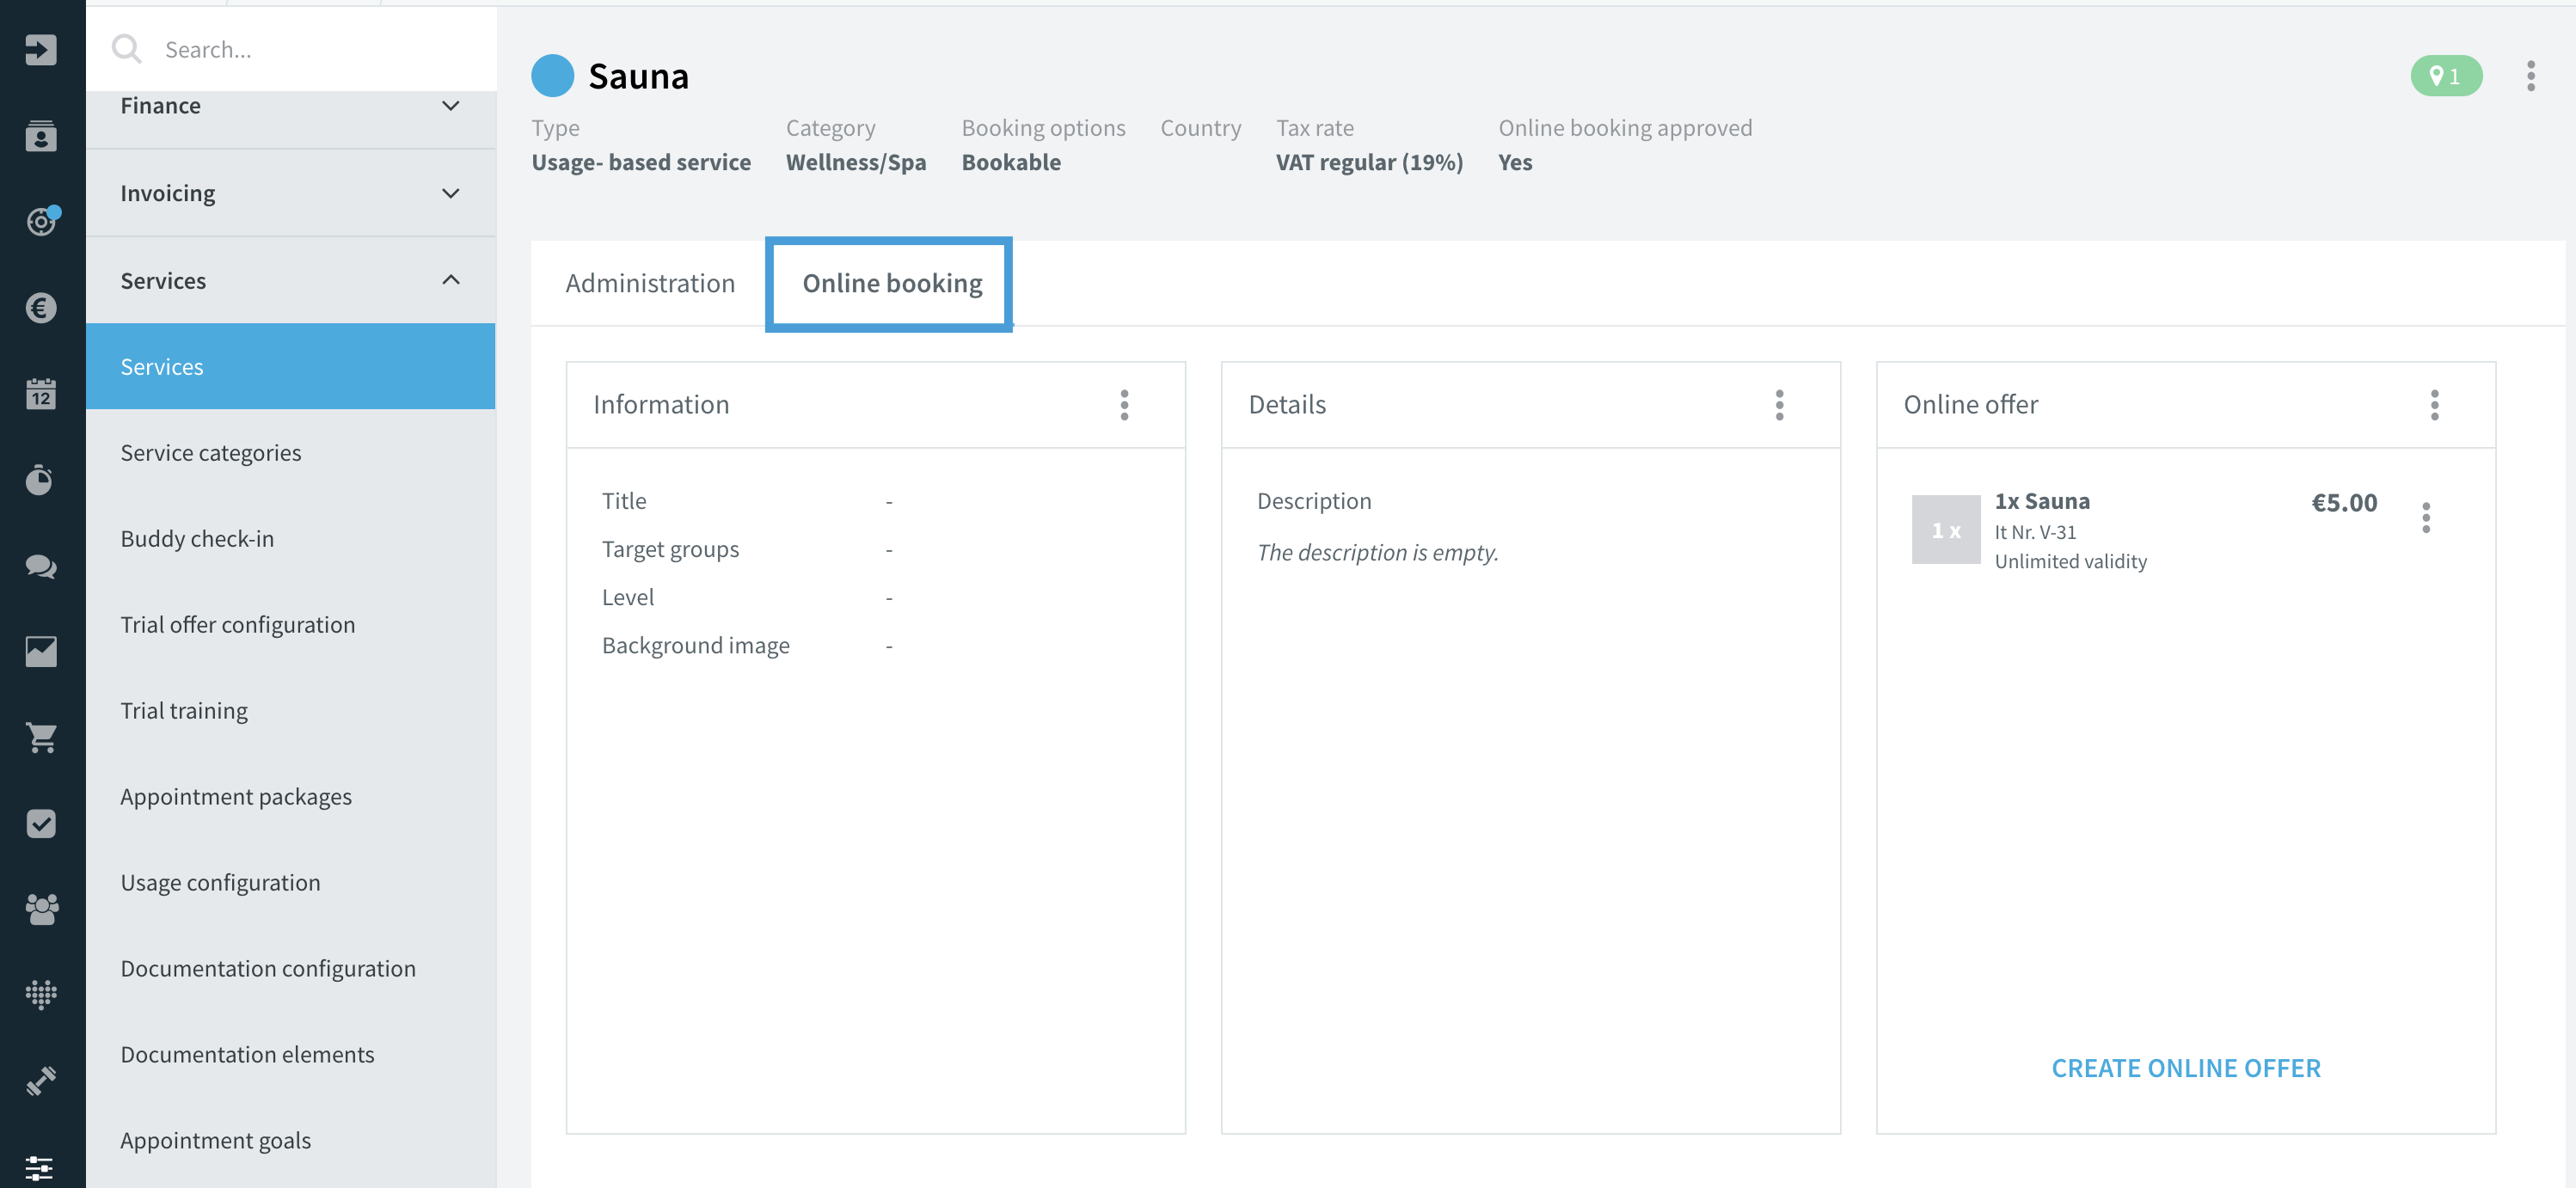Open Service categories

(x=291, y=452)
